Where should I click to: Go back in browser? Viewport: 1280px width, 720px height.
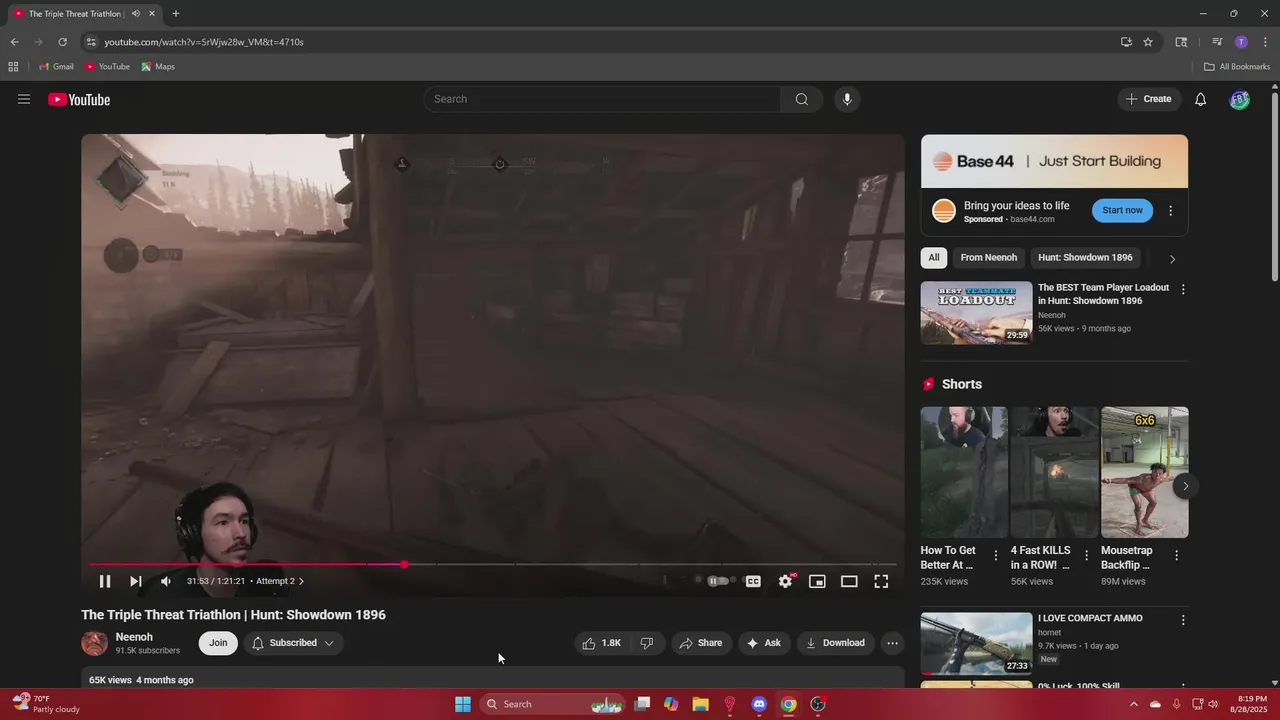(14, 42)
